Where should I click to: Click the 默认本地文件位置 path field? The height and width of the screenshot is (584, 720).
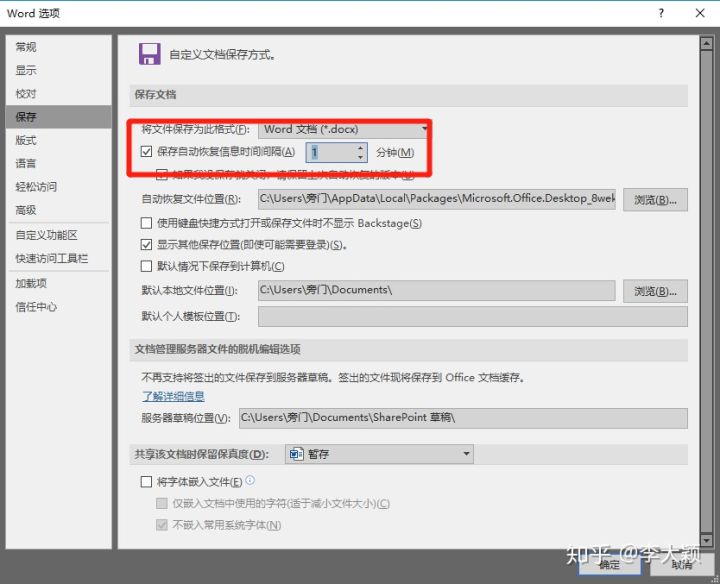click(x=437, y=290)
